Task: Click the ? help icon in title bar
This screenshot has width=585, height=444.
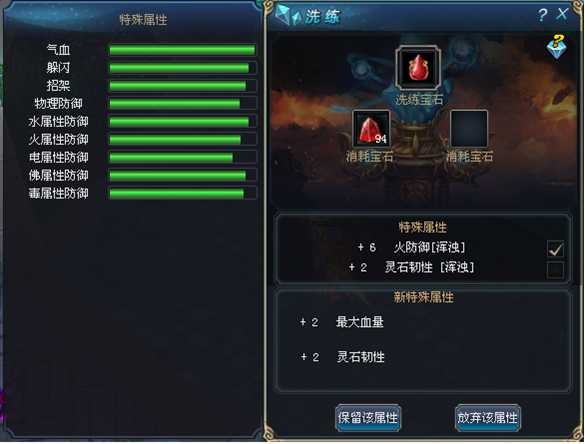Action: [x=542, y=15]
